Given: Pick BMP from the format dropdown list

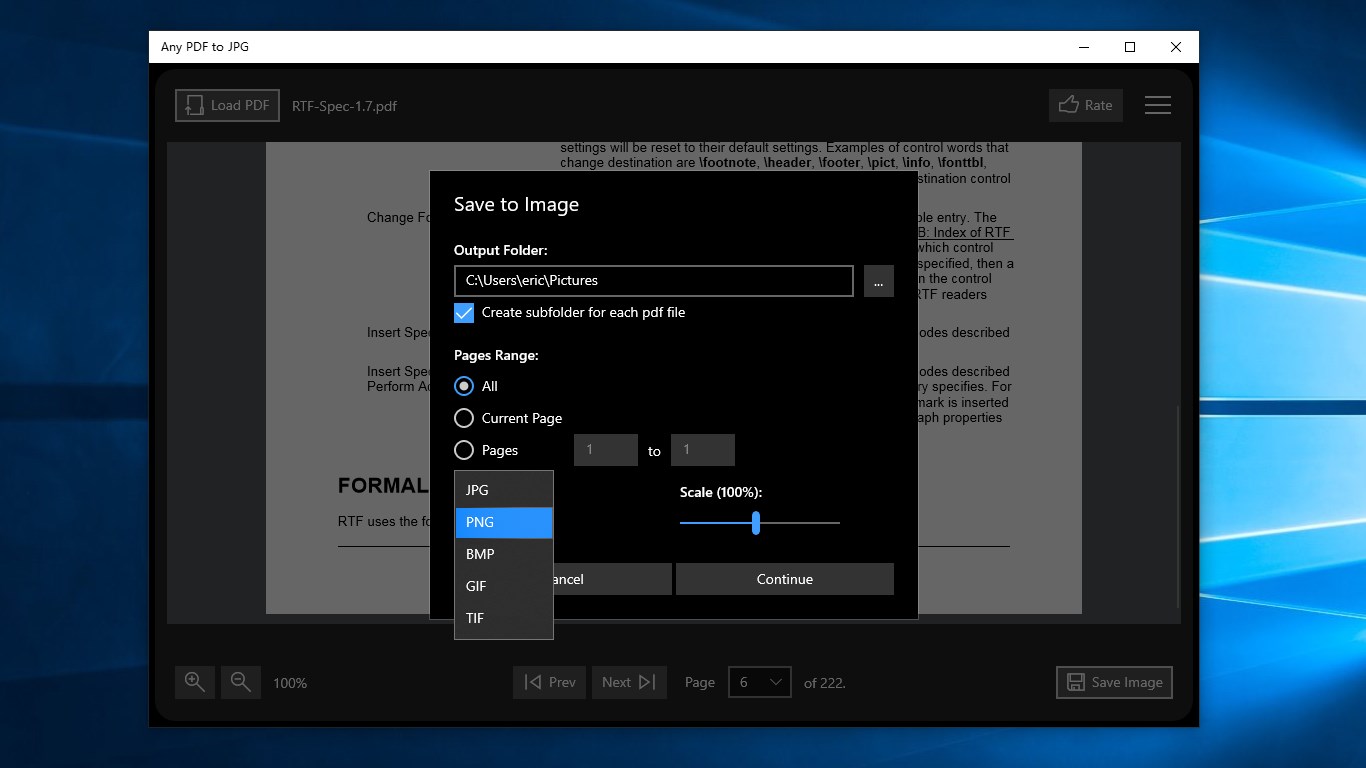Looking at the screenshot, I should [504, 554].
